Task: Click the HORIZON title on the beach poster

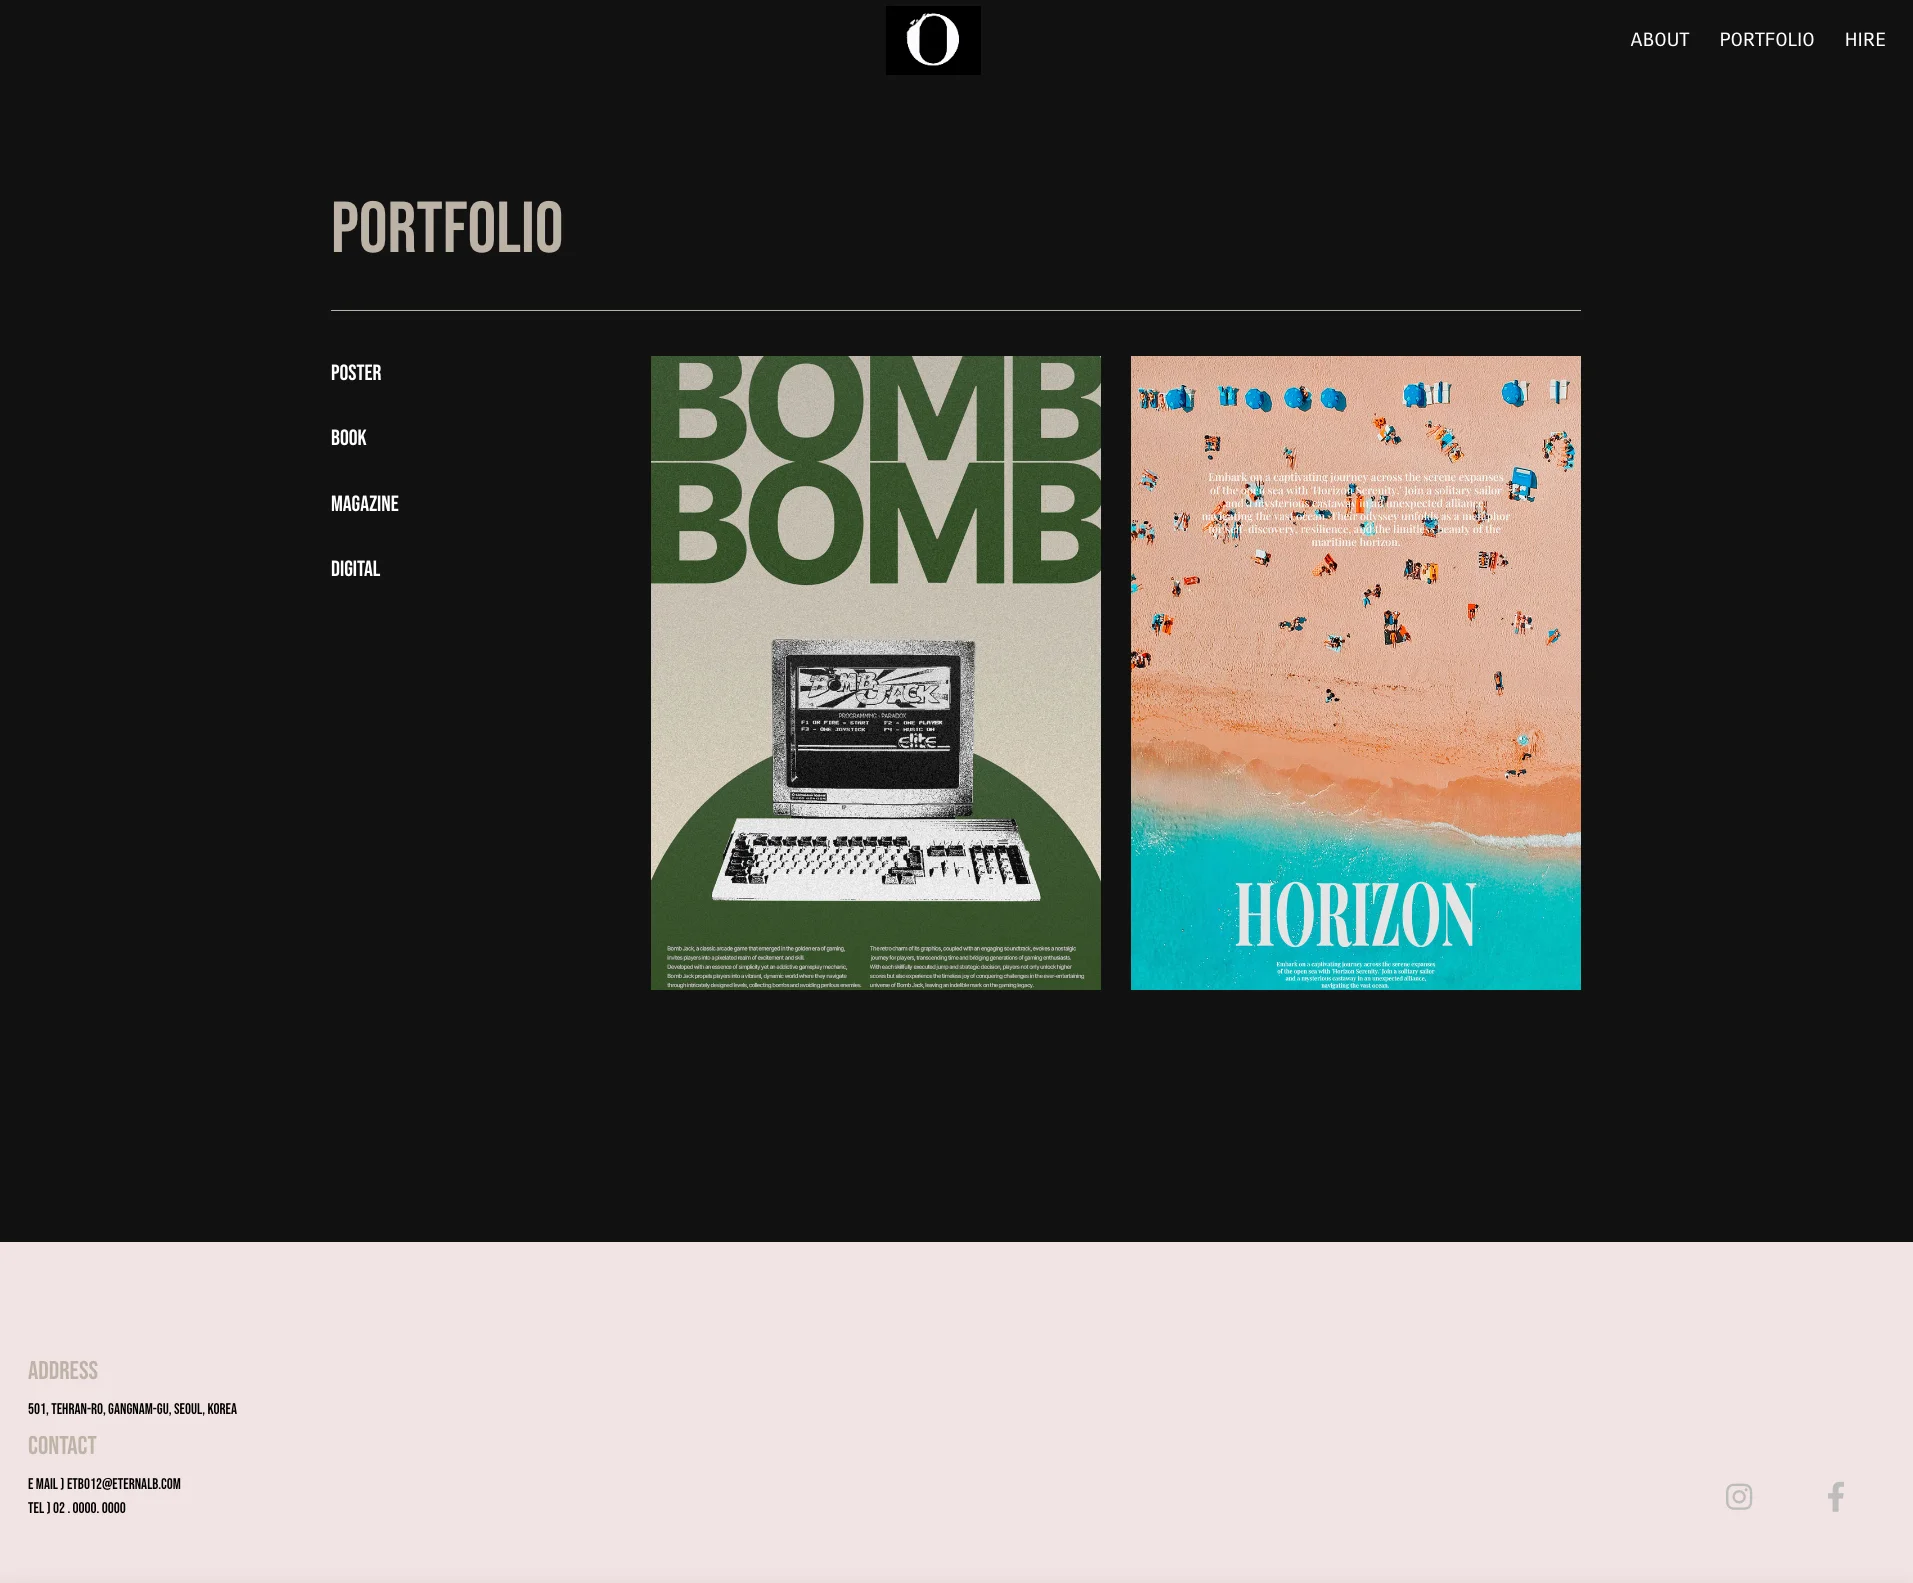Action: pyautogui.click(x=1355, y=915)
